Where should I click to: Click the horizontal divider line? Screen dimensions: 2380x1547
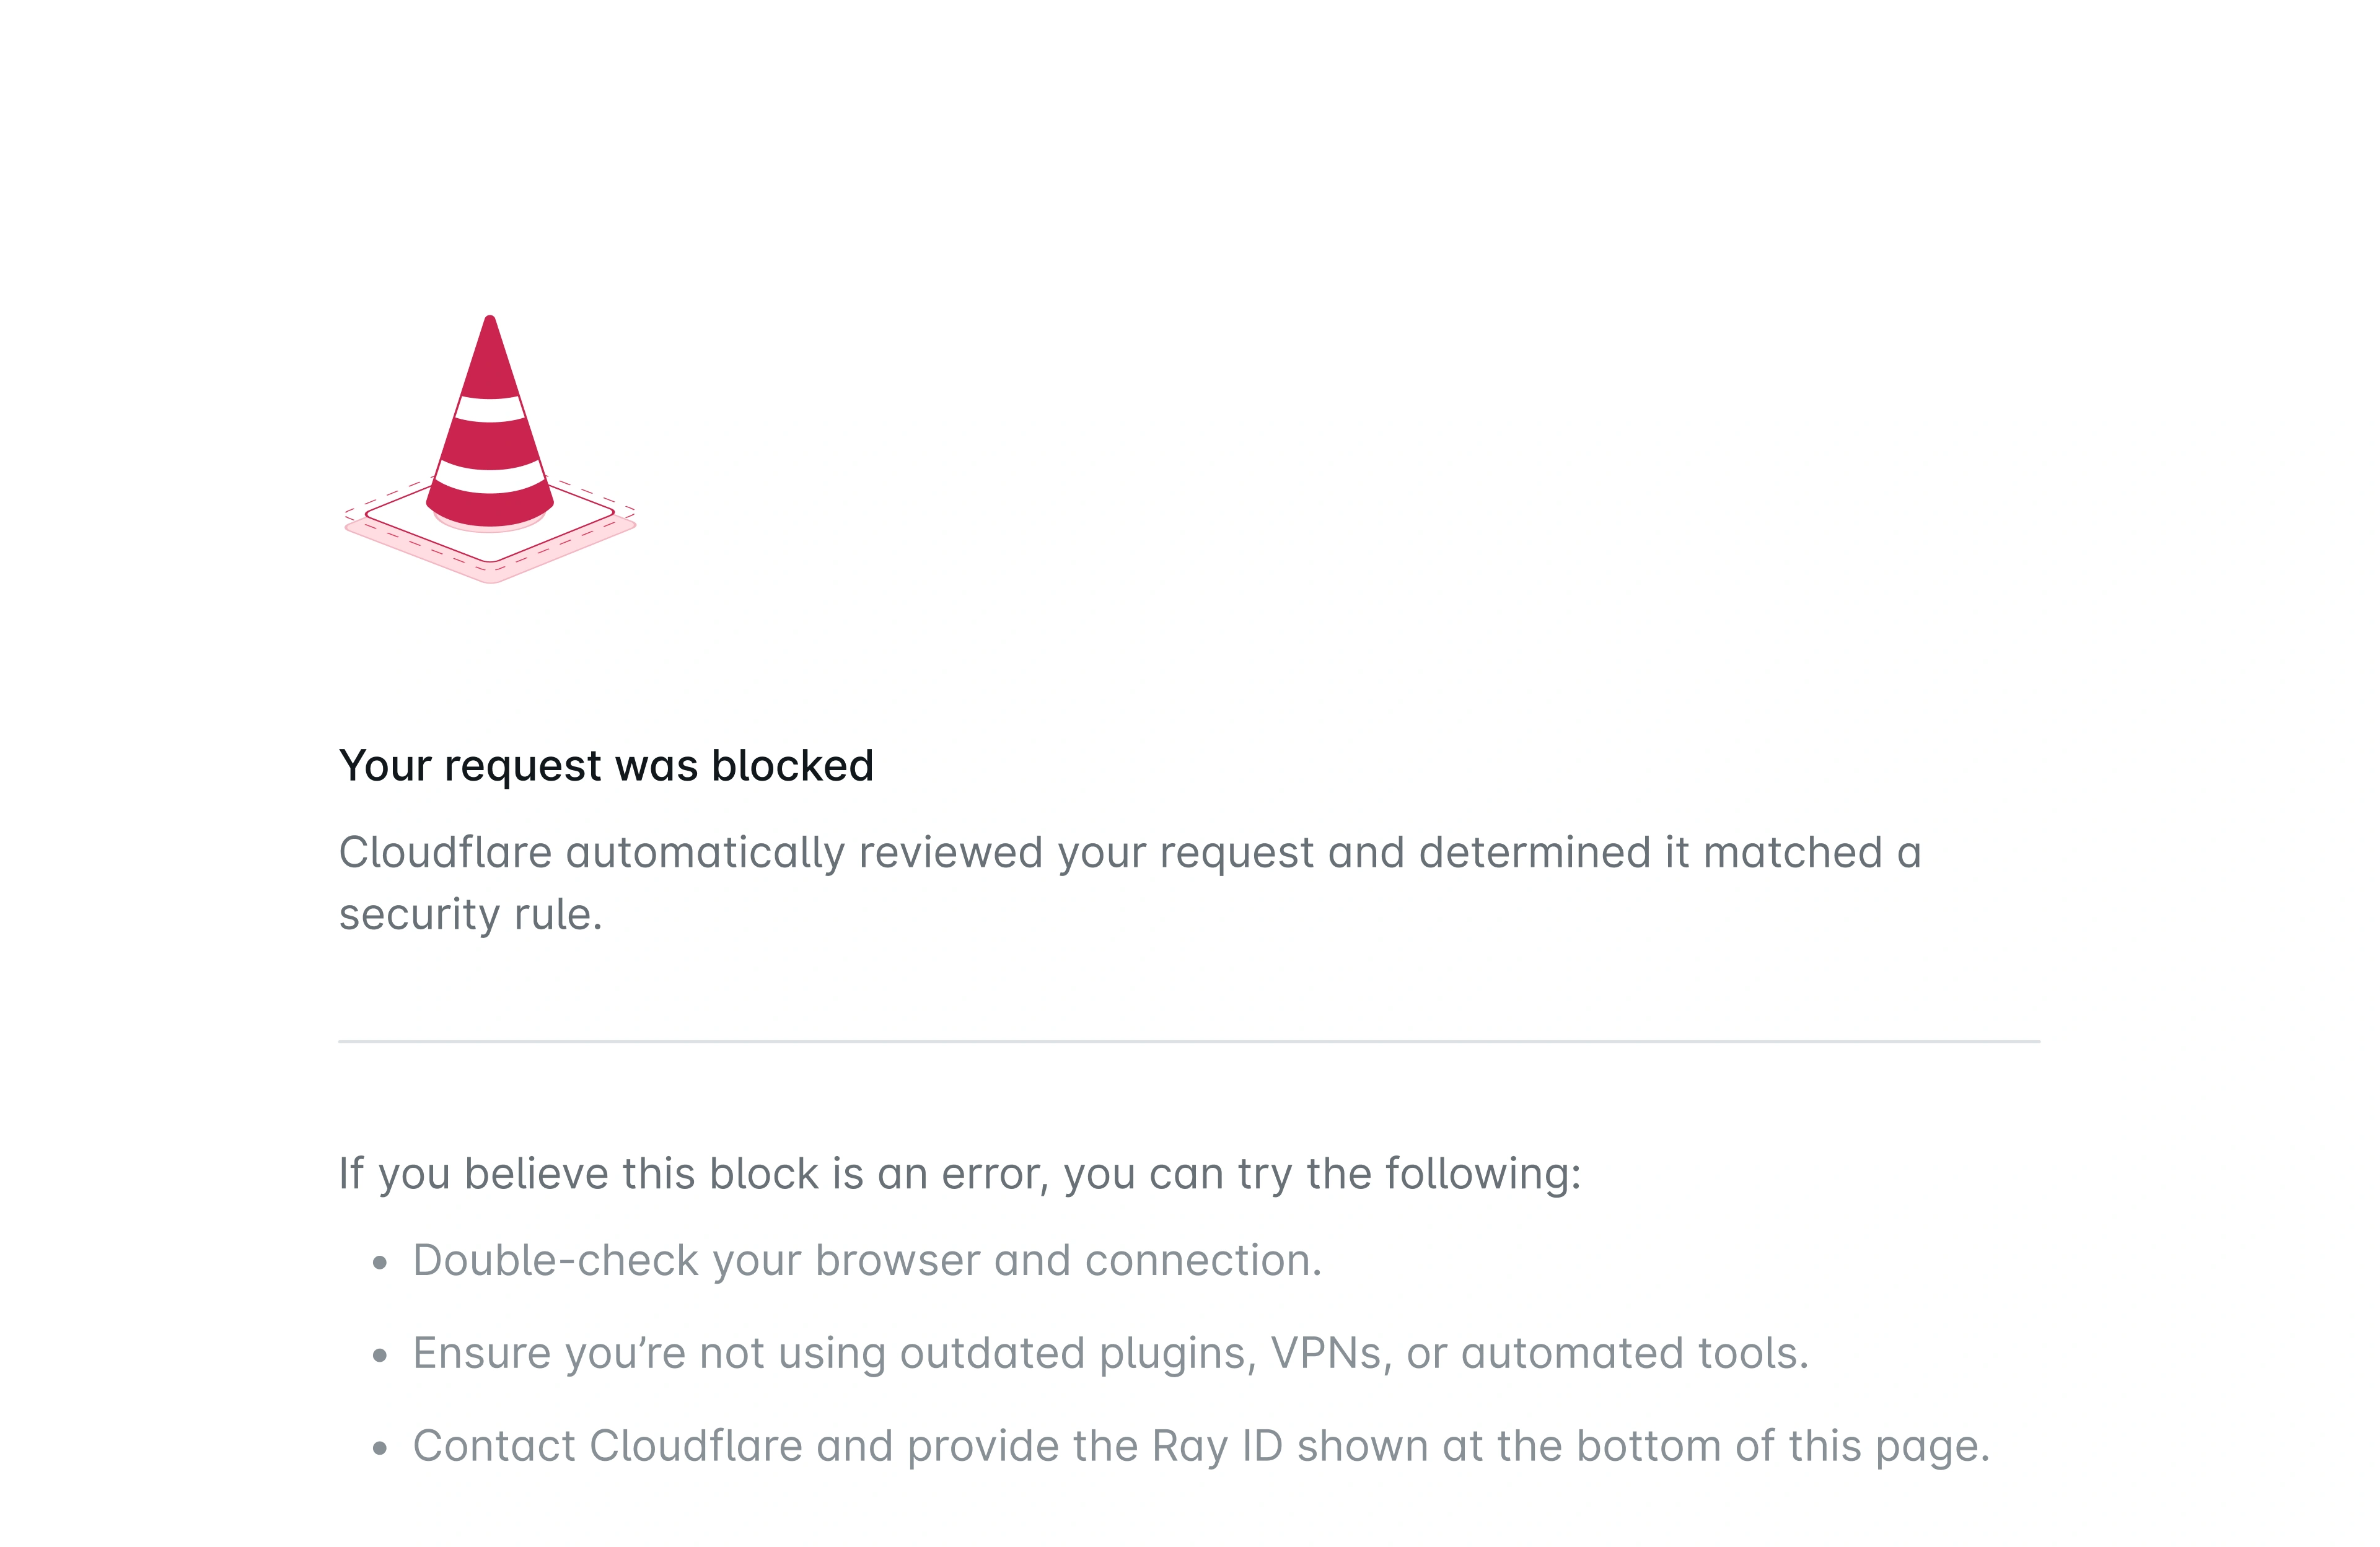coord(1189,1041)
